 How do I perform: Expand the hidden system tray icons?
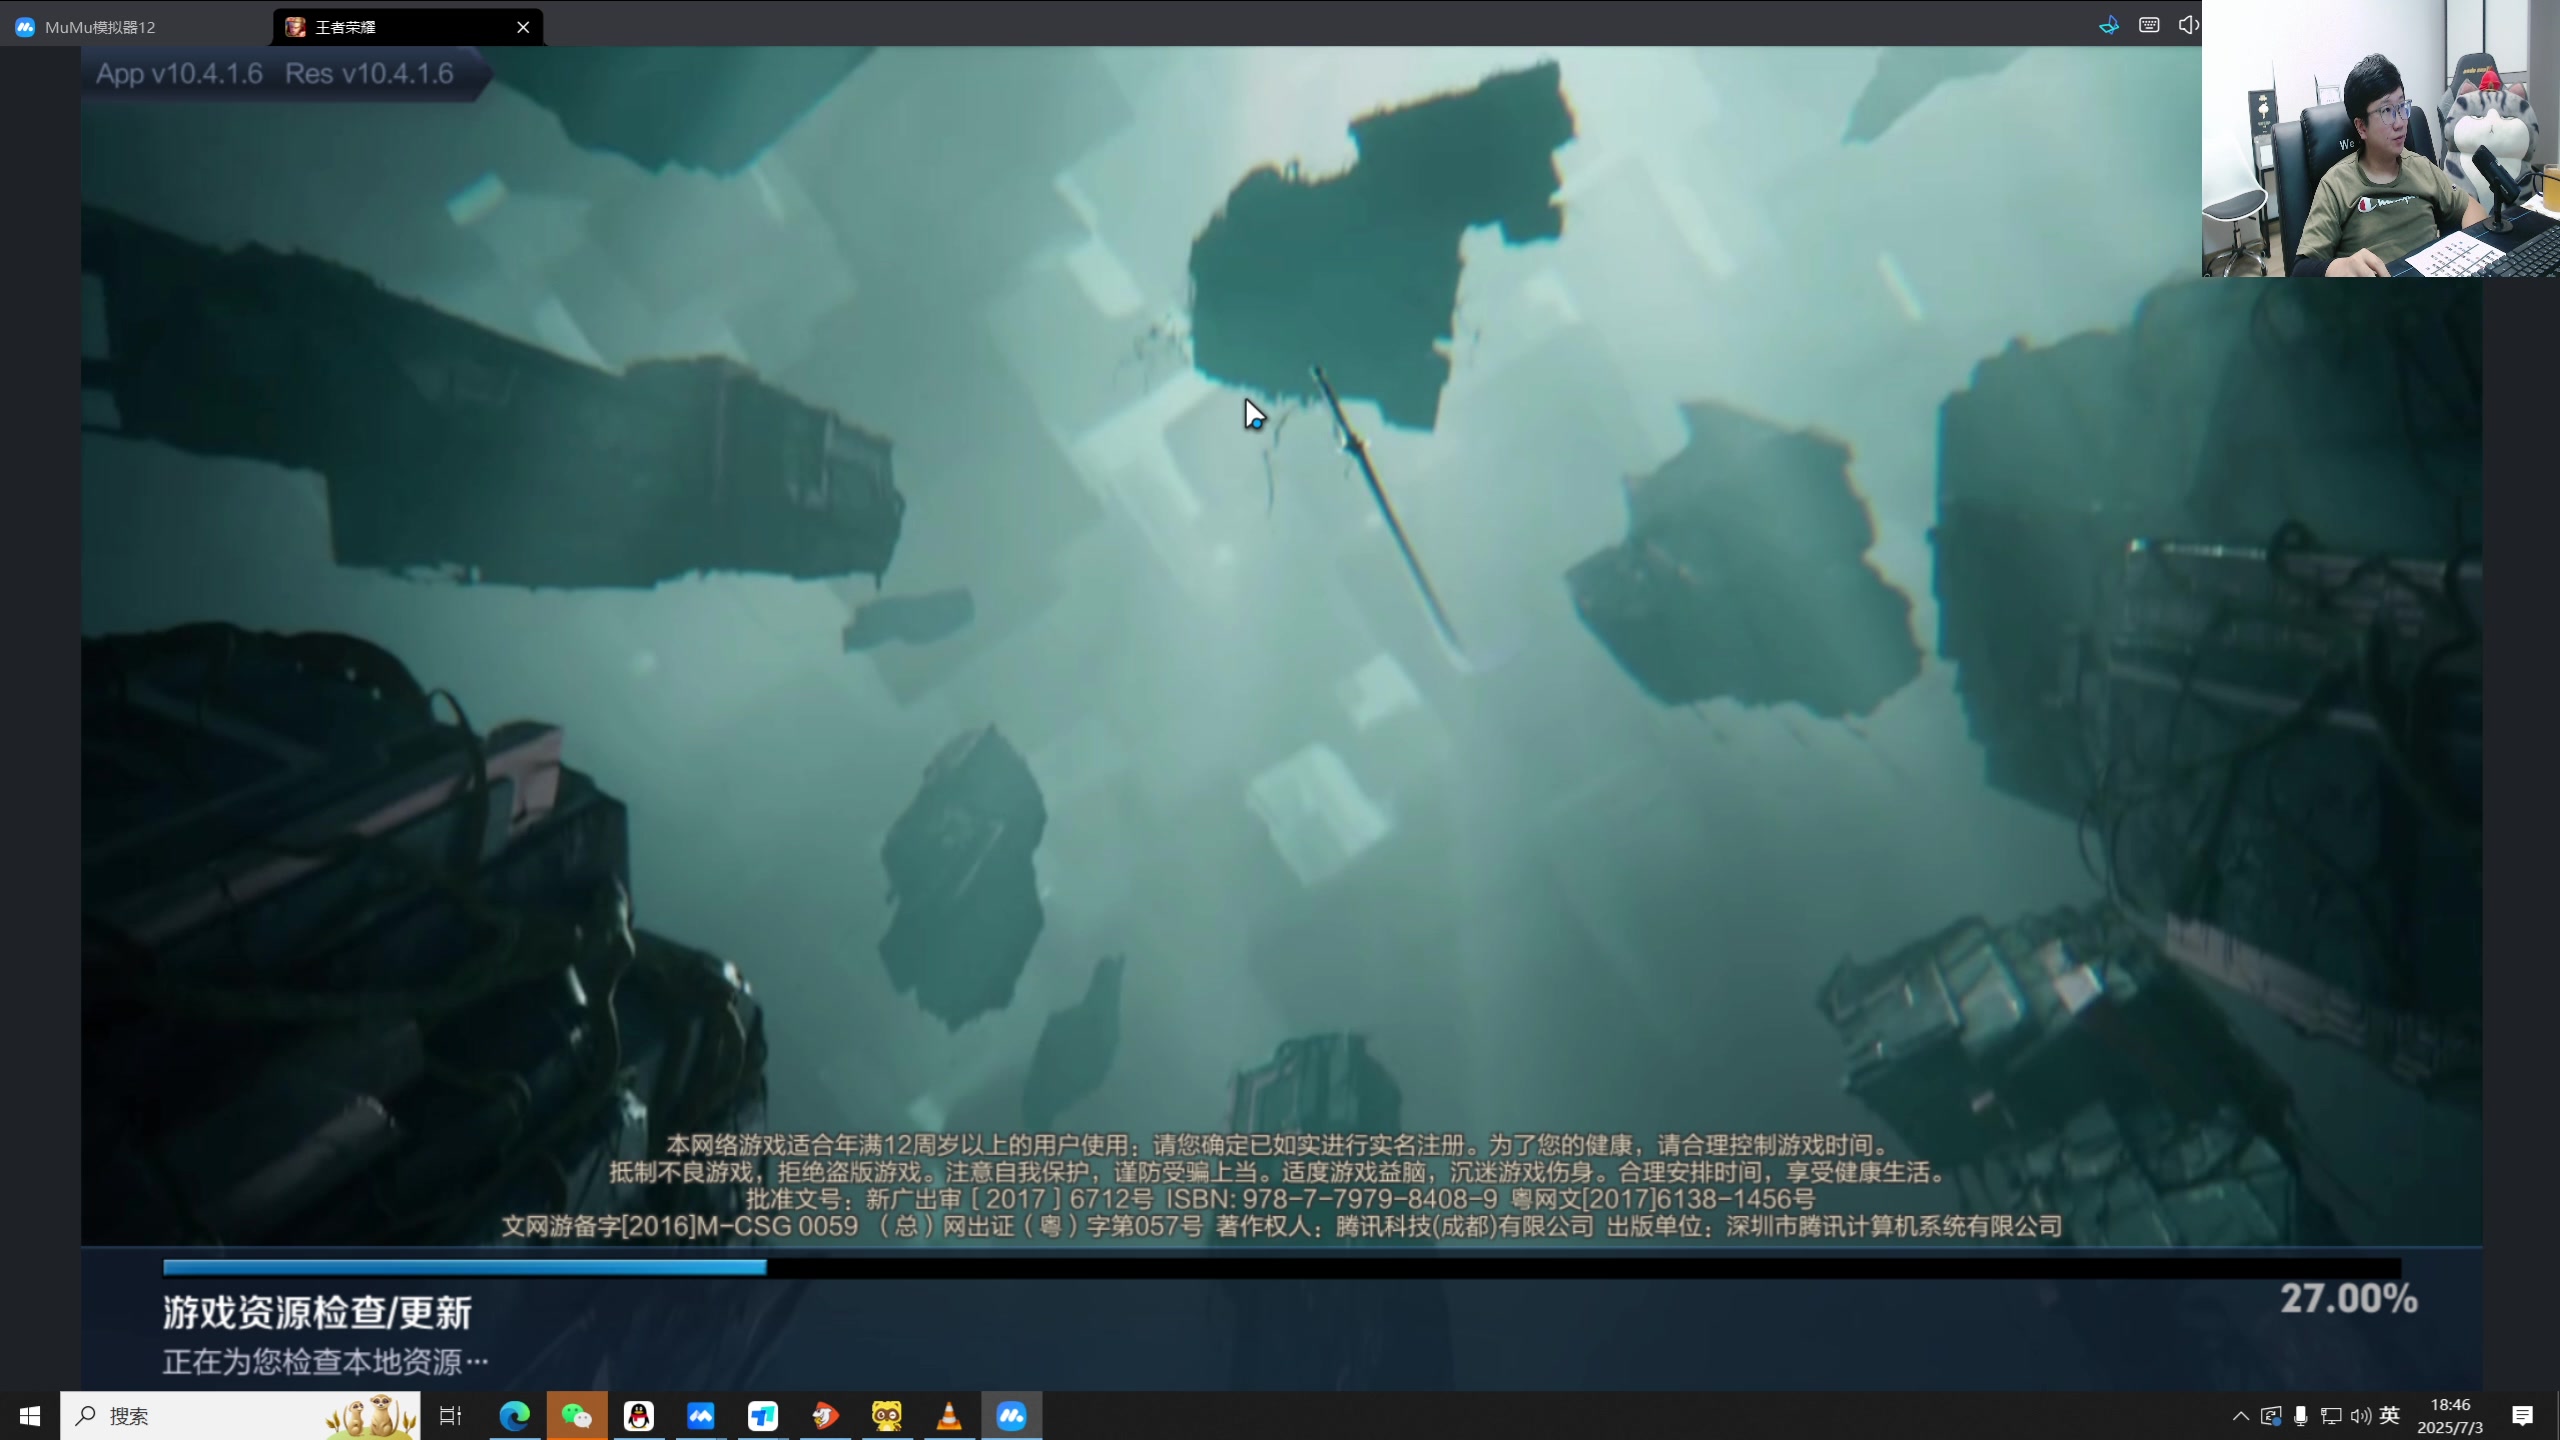(2241, 1416)
